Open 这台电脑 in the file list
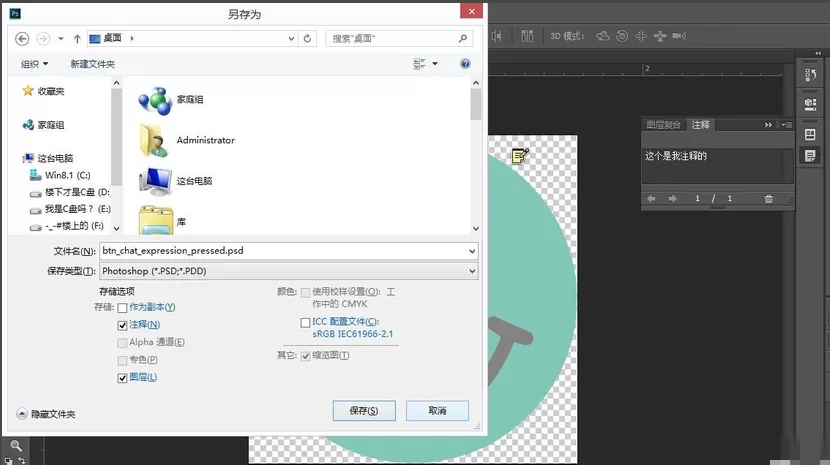Image resolution: width=830 pixels, height=465 pixels. pos(175,181)
